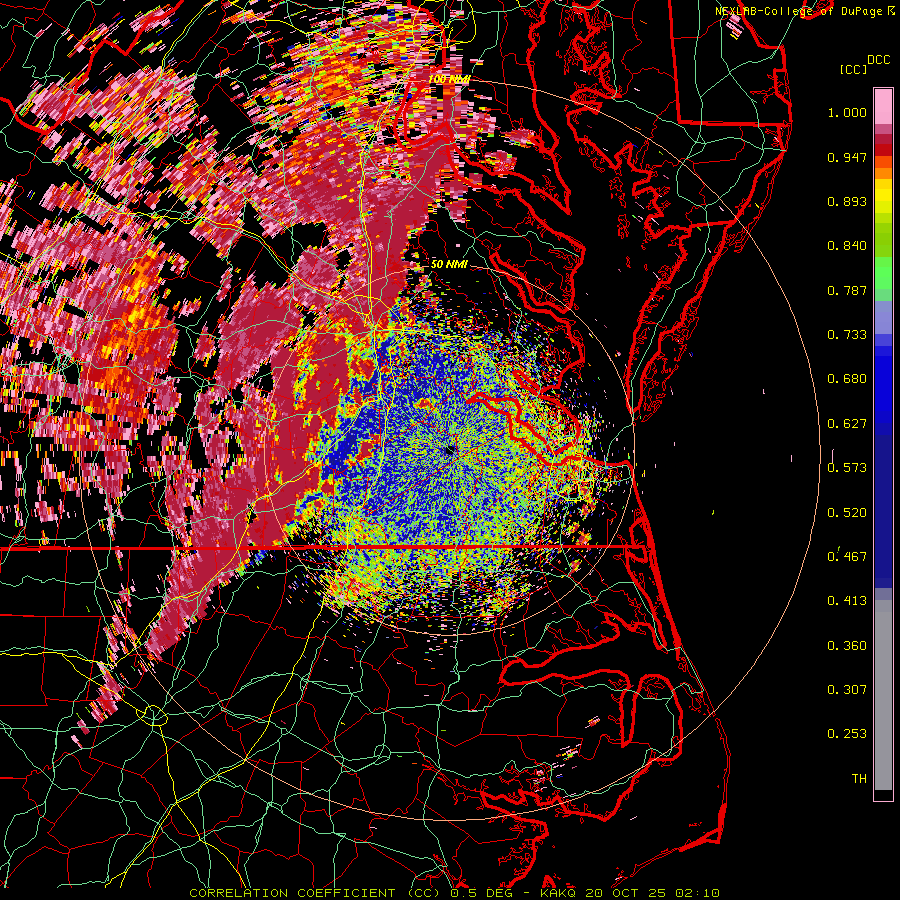Click the DCC label above the legend

click(x=879, y=60)
